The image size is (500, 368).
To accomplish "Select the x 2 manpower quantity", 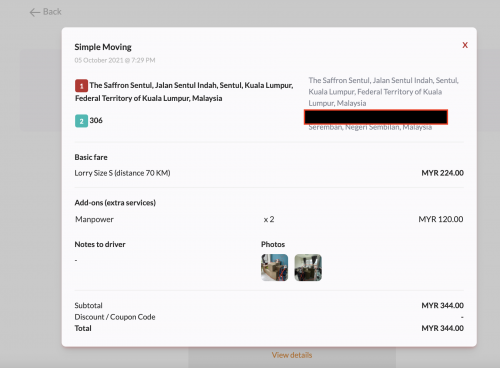I will pyautogui.click(x=269, y=219).
